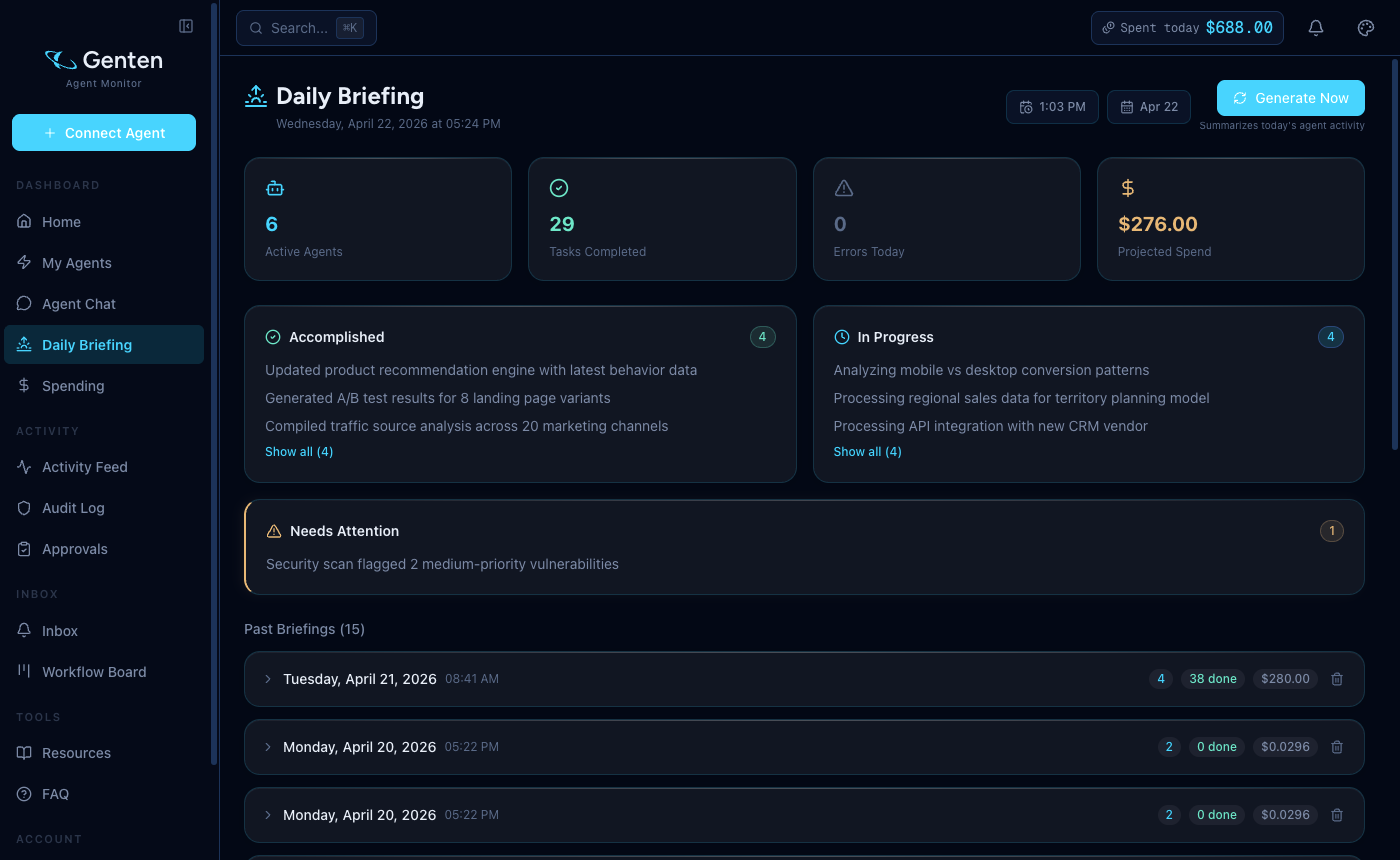Screen dimensions: 1400x860
Task: Click the lightning icon beside My Agents
Action: [x=25, y=262]
